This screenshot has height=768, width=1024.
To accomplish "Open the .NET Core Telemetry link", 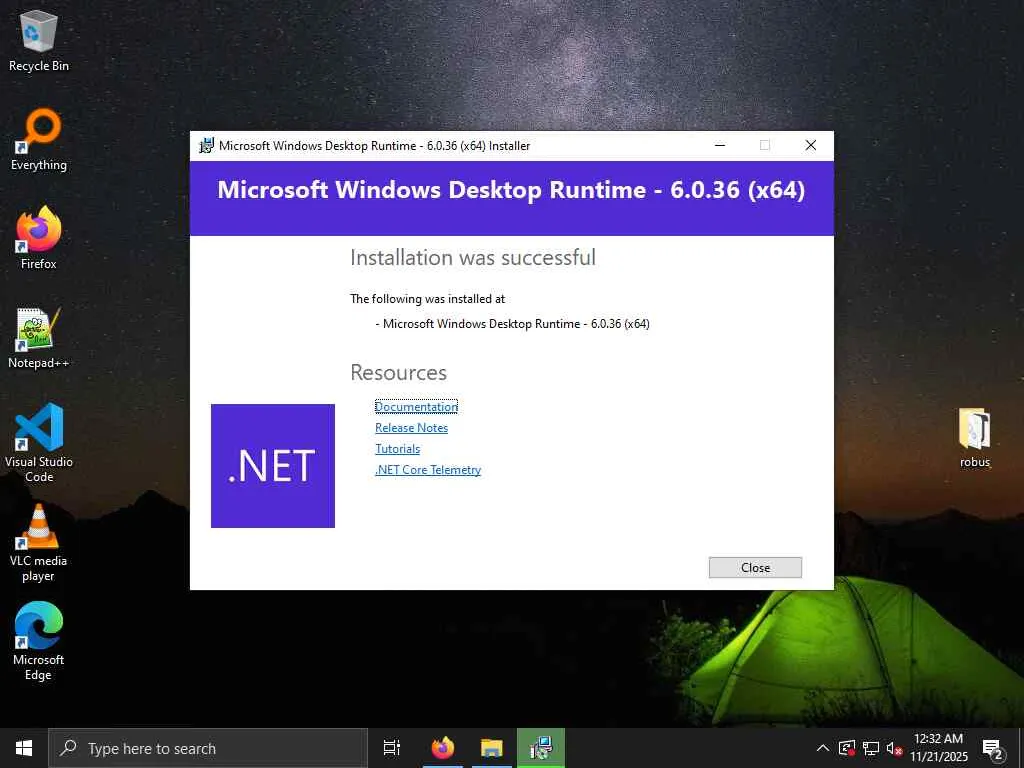I will (428, 470).
